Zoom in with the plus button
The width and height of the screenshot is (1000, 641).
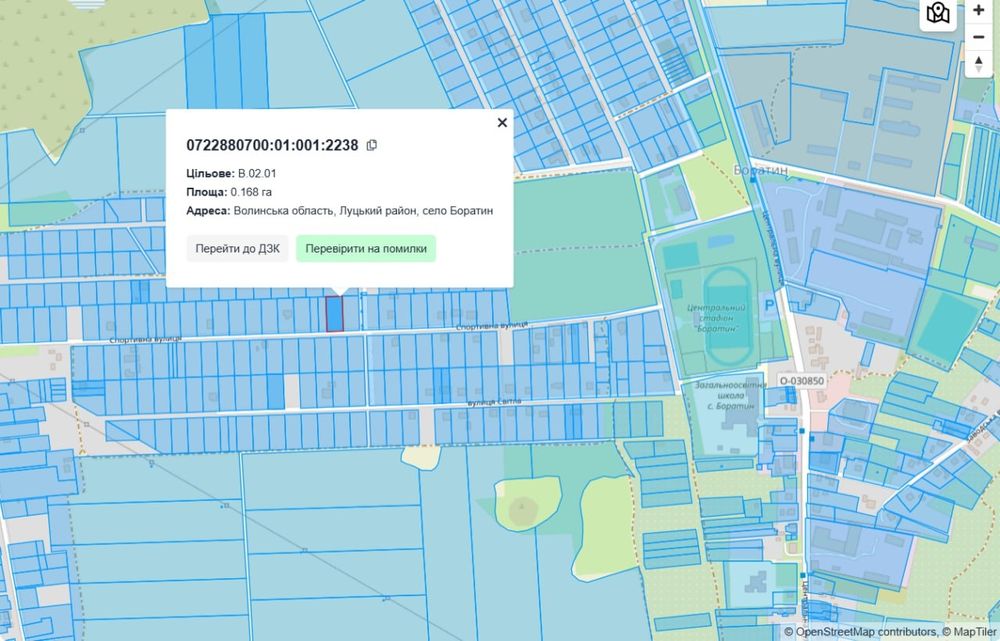click(978, 10)
